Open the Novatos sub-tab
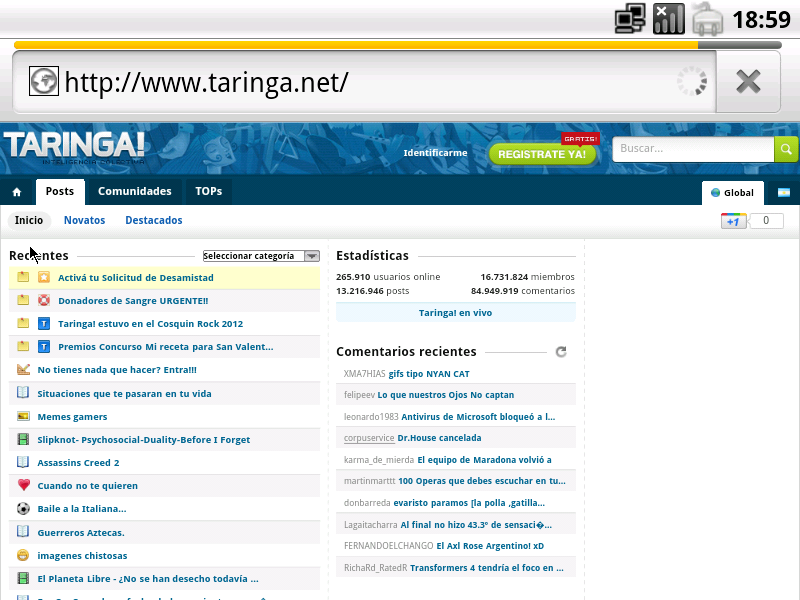 (84, 220)
